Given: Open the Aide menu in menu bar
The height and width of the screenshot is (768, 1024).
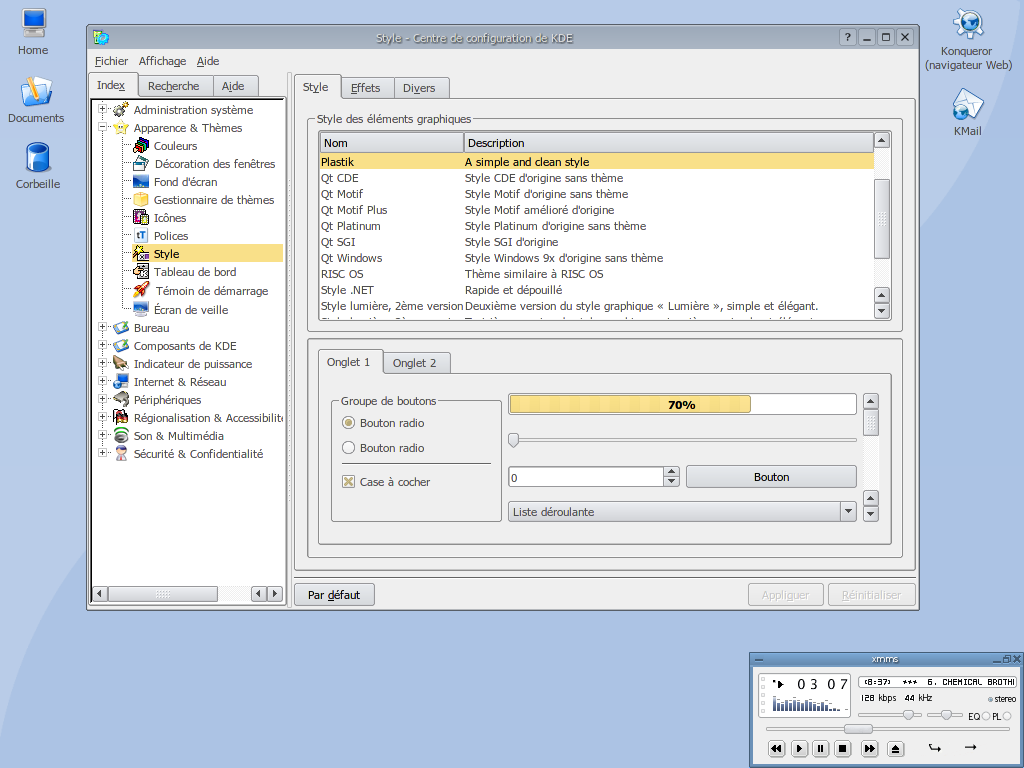Looking at the screenshot, I should (x=208, y=61).
